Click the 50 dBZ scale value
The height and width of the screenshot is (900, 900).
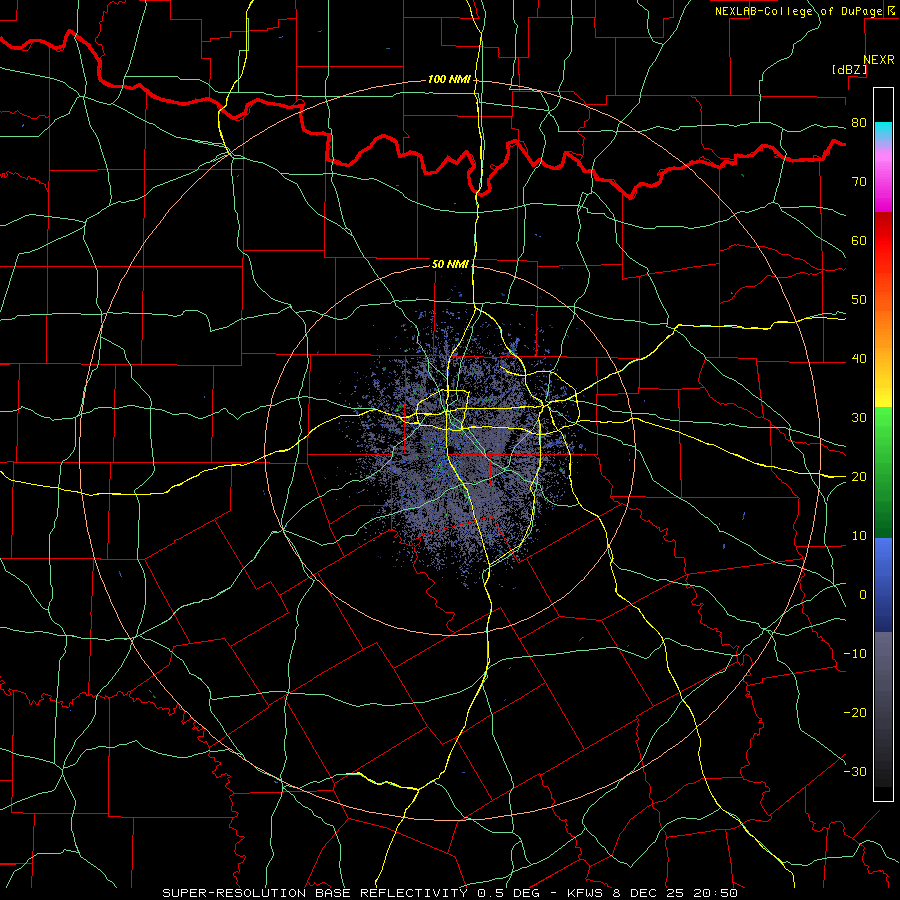coord(859,300)
